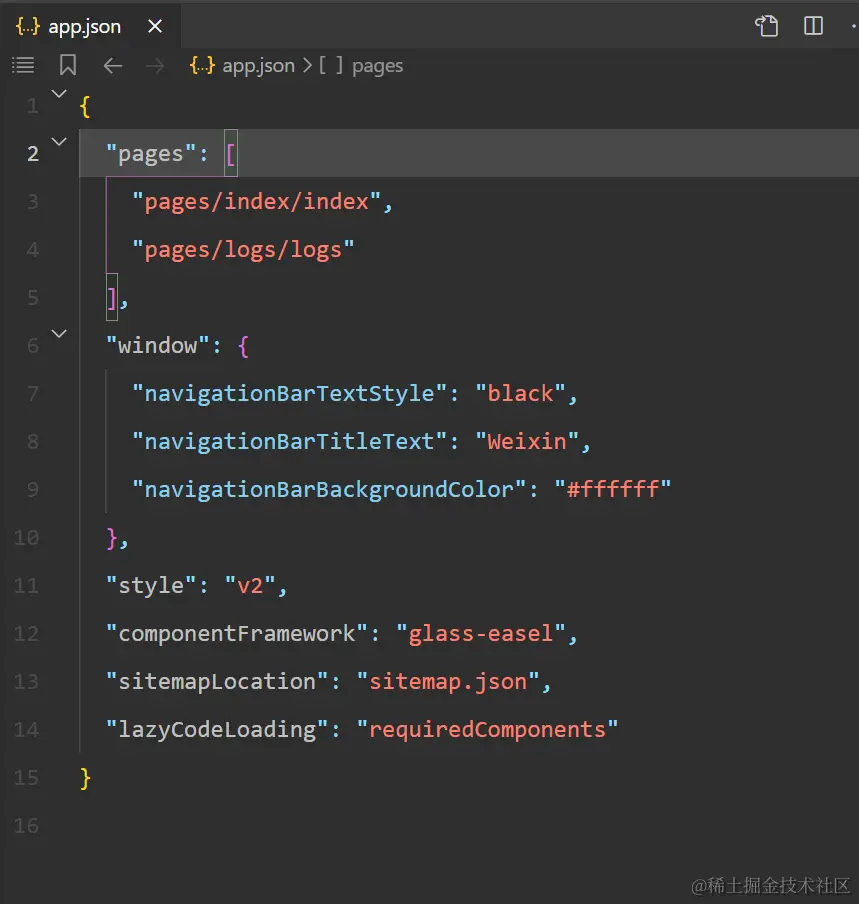This screenshot has width=859, height=904.
Task: Click line number 2 in the gutter
Action: tap(33, 153)
